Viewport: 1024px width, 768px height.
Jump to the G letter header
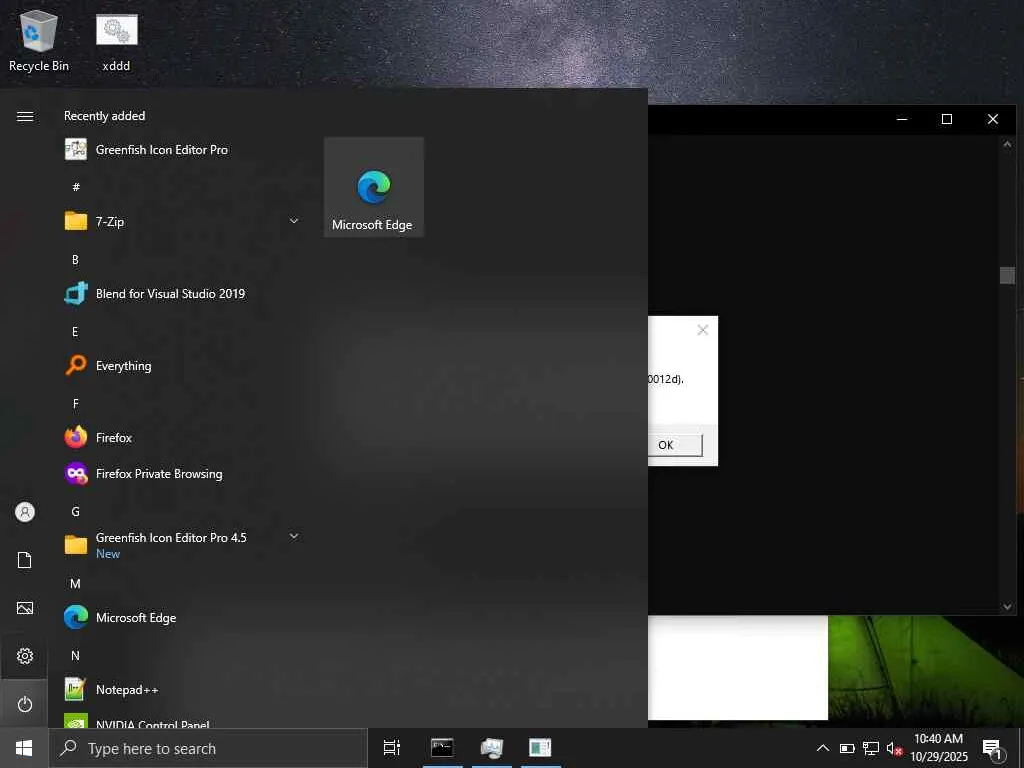pyautogui.click(x=75, y=511)
